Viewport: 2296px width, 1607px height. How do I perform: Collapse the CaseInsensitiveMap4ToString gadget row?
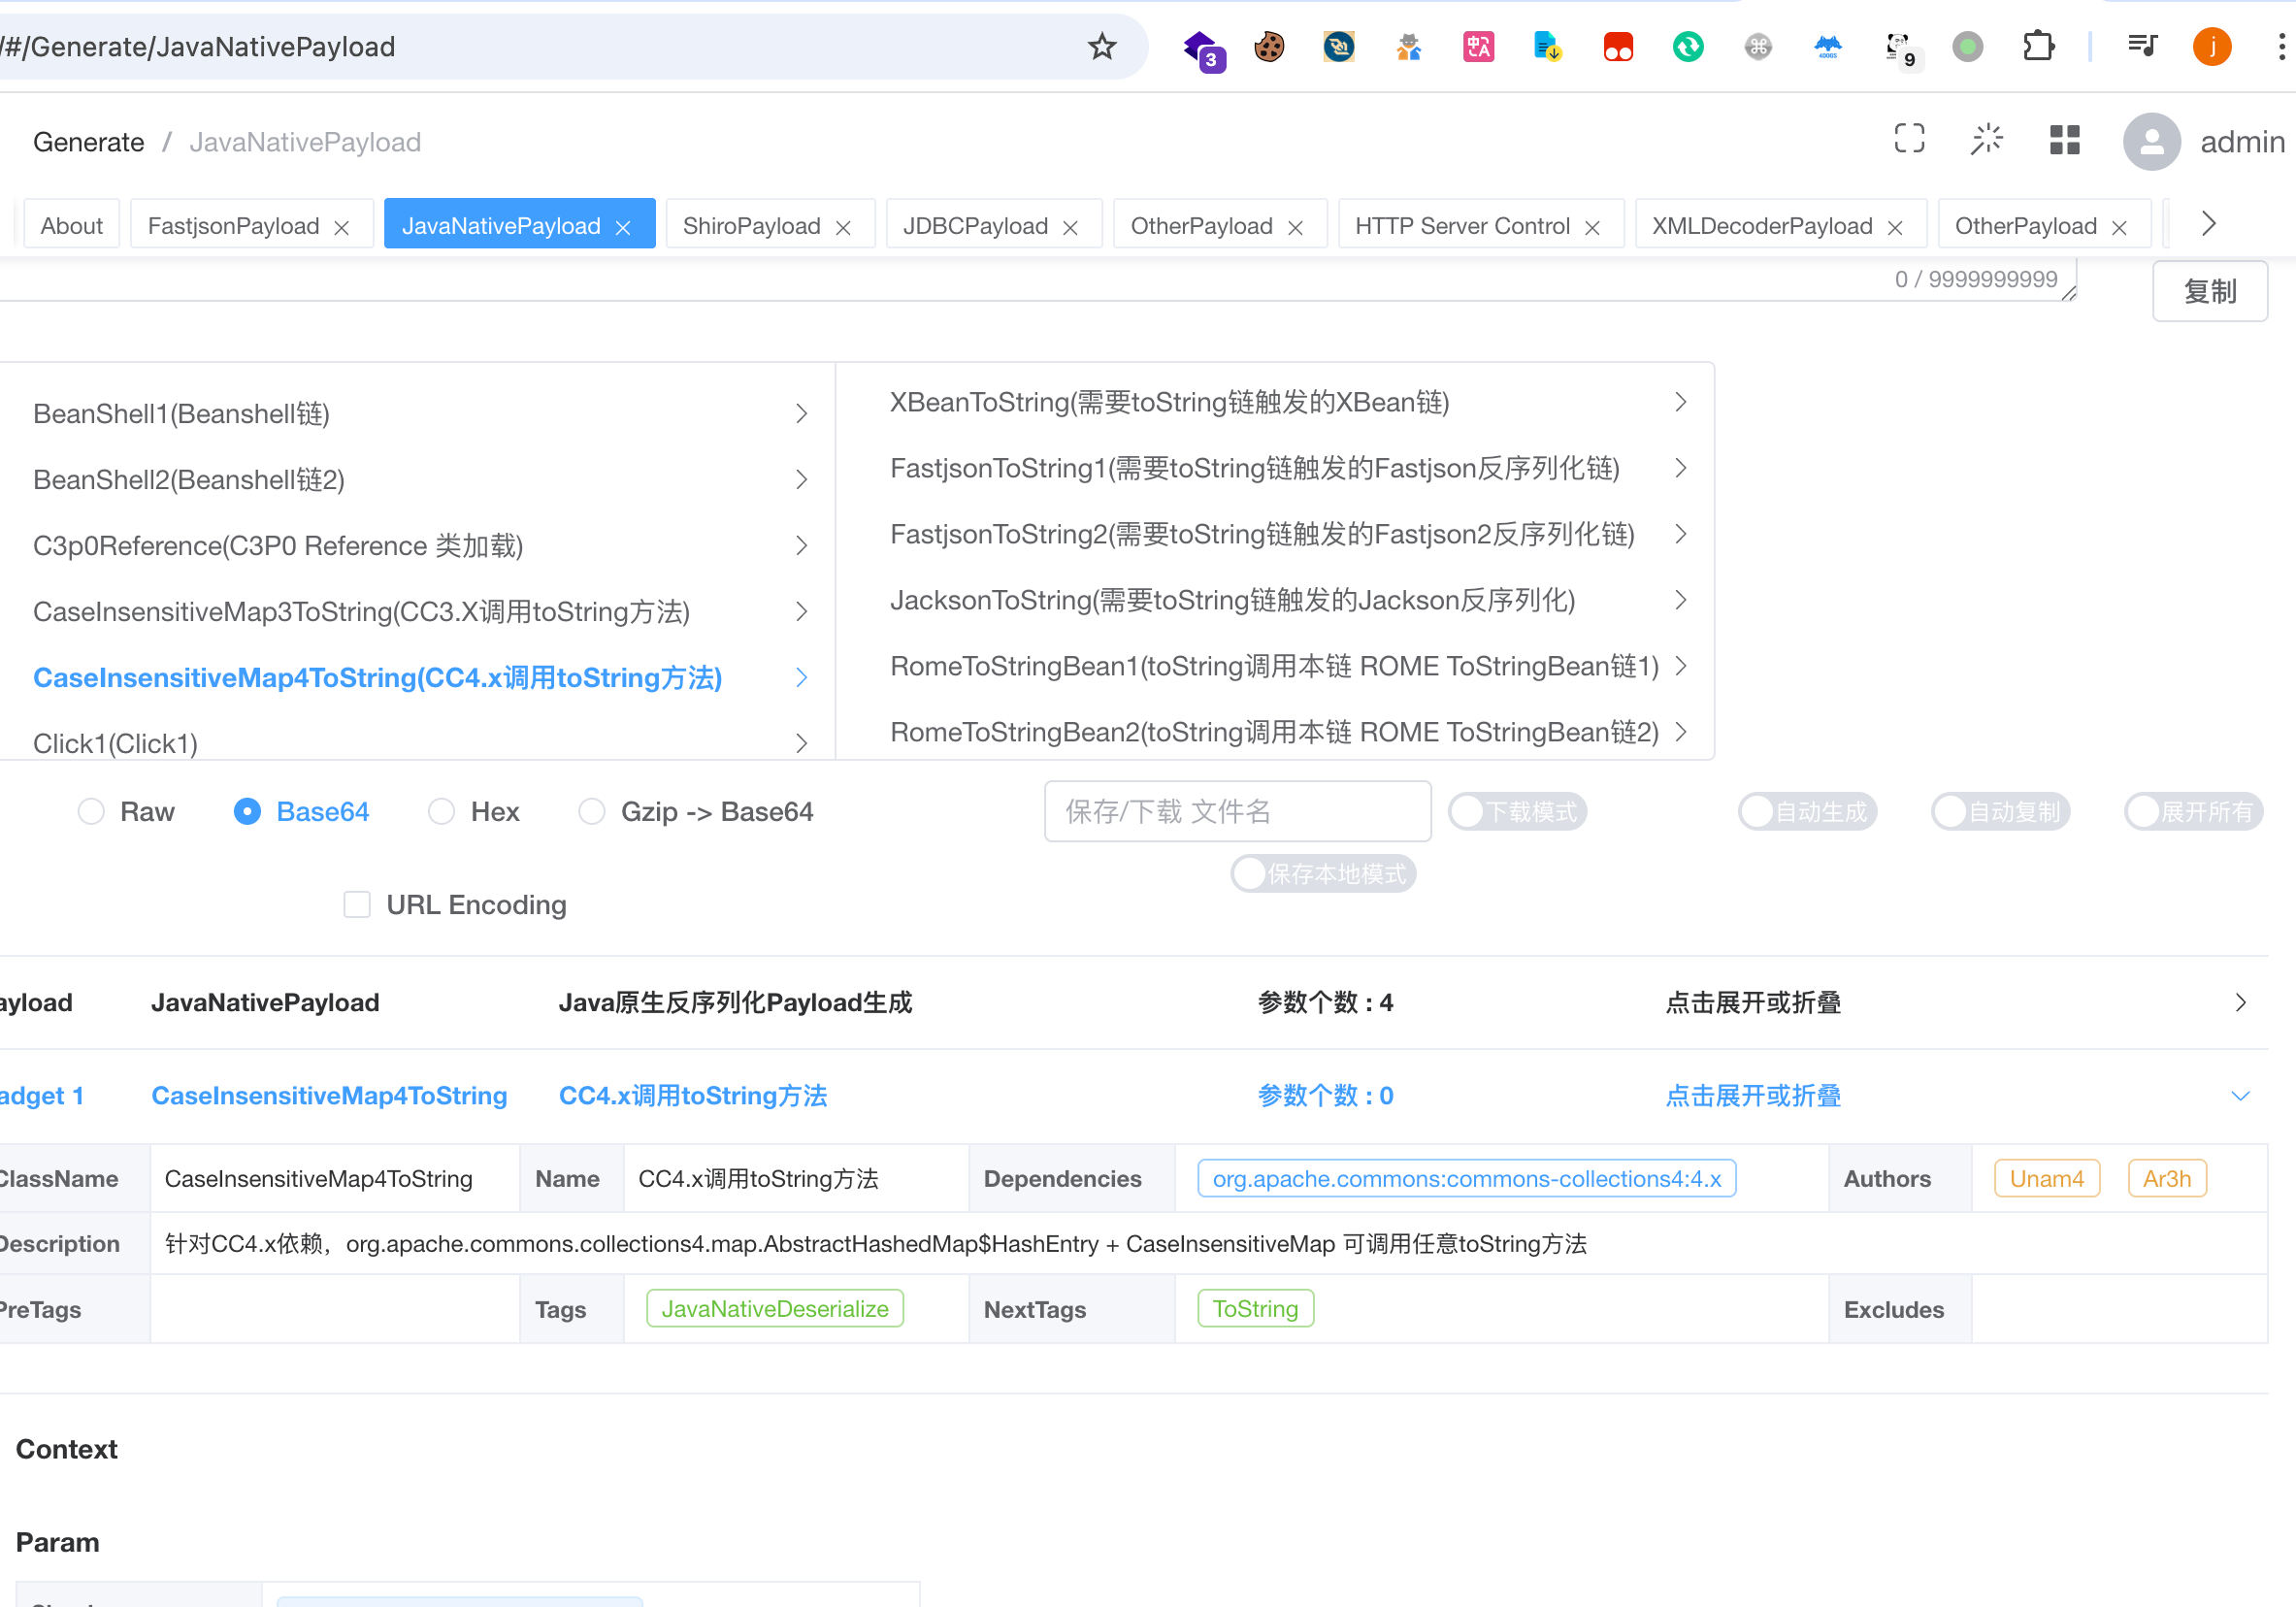[x=2240, y=1096]
